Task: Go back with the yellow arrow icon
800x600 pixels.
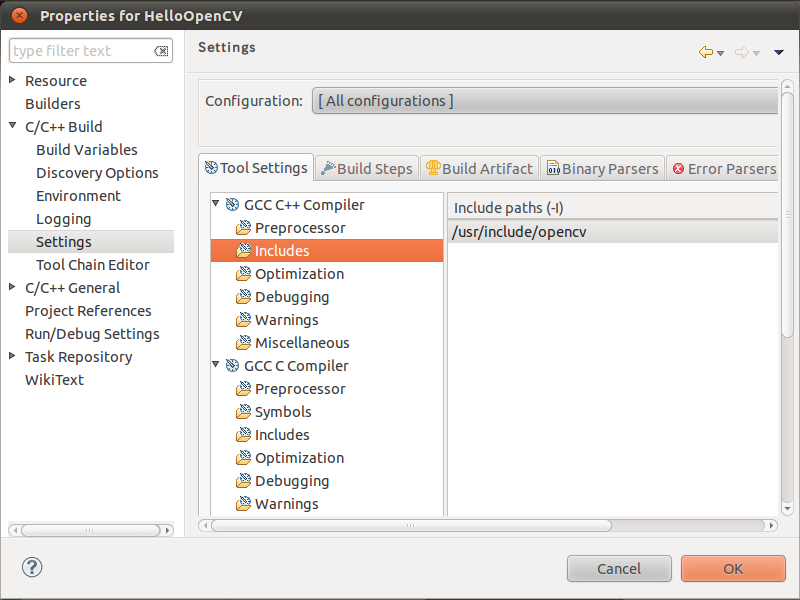Action: pyautogui.click(x=706, y=52)
